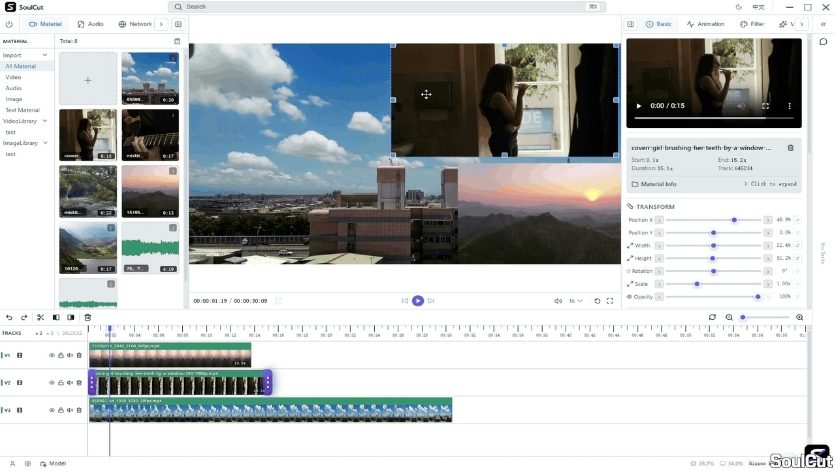The image size is (836, 471).
Task: Open the playback speed 1x dropdown
Action: [x=576, y=301]
